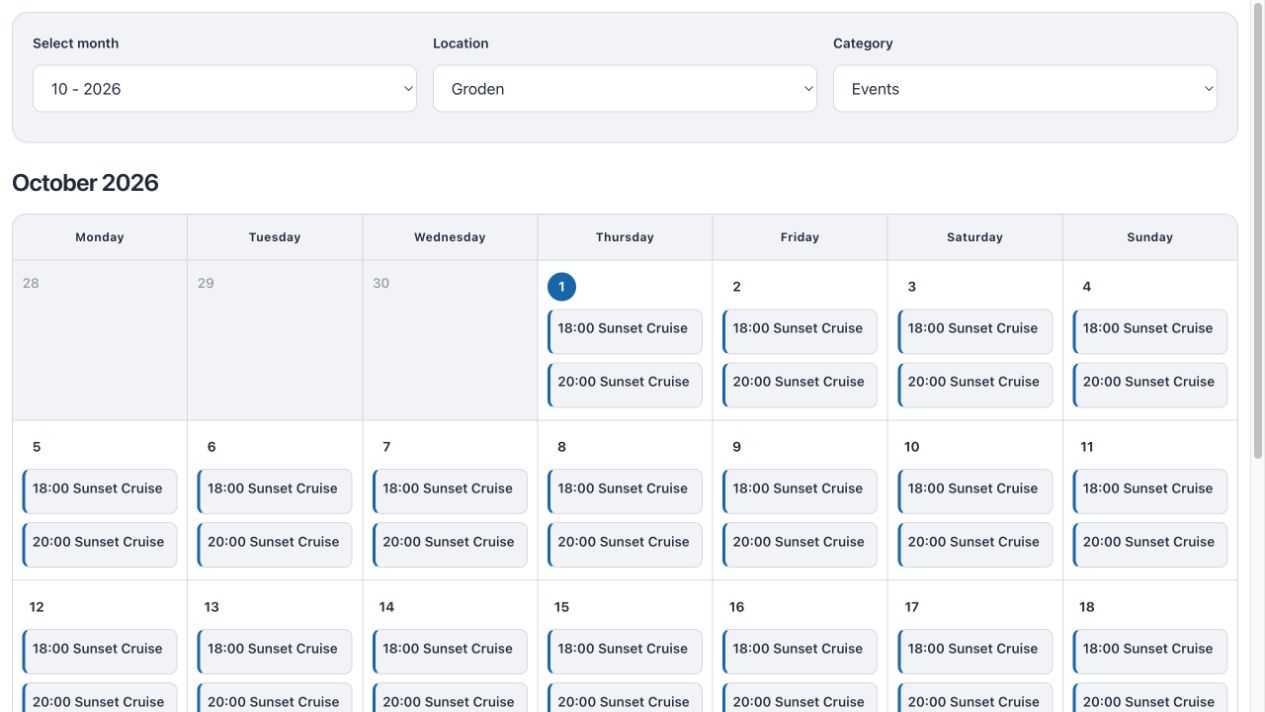1265x712 pixels.
Task: Click the Tuesday column header
Action: pyautogui.click(x=275, y=237)
